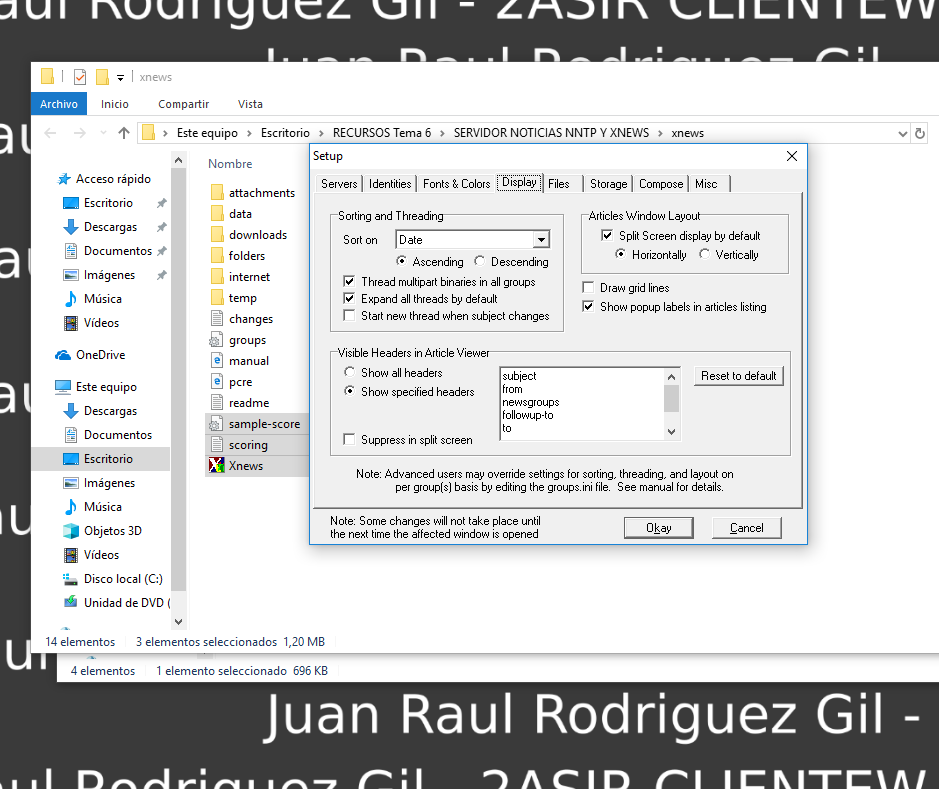This screenshot has width=939, height=789.
Task: Refresh the Explorer address bar
Action: (920, 133)
